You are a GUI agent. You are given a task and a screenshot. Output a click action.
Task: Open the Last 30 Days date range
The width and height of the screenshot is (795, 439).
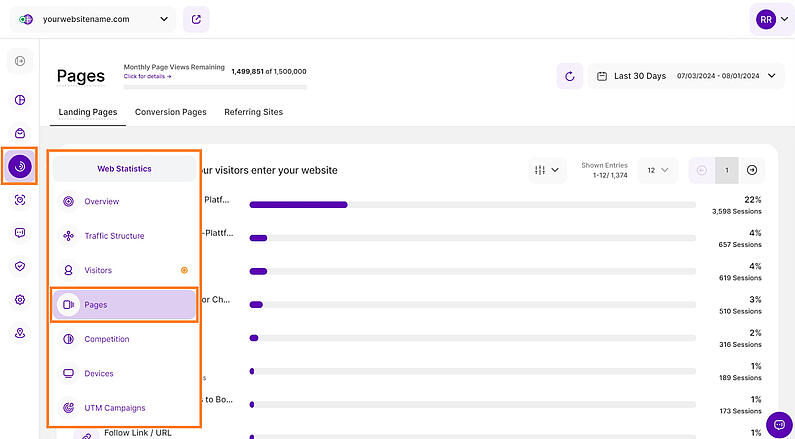[686, 76]
